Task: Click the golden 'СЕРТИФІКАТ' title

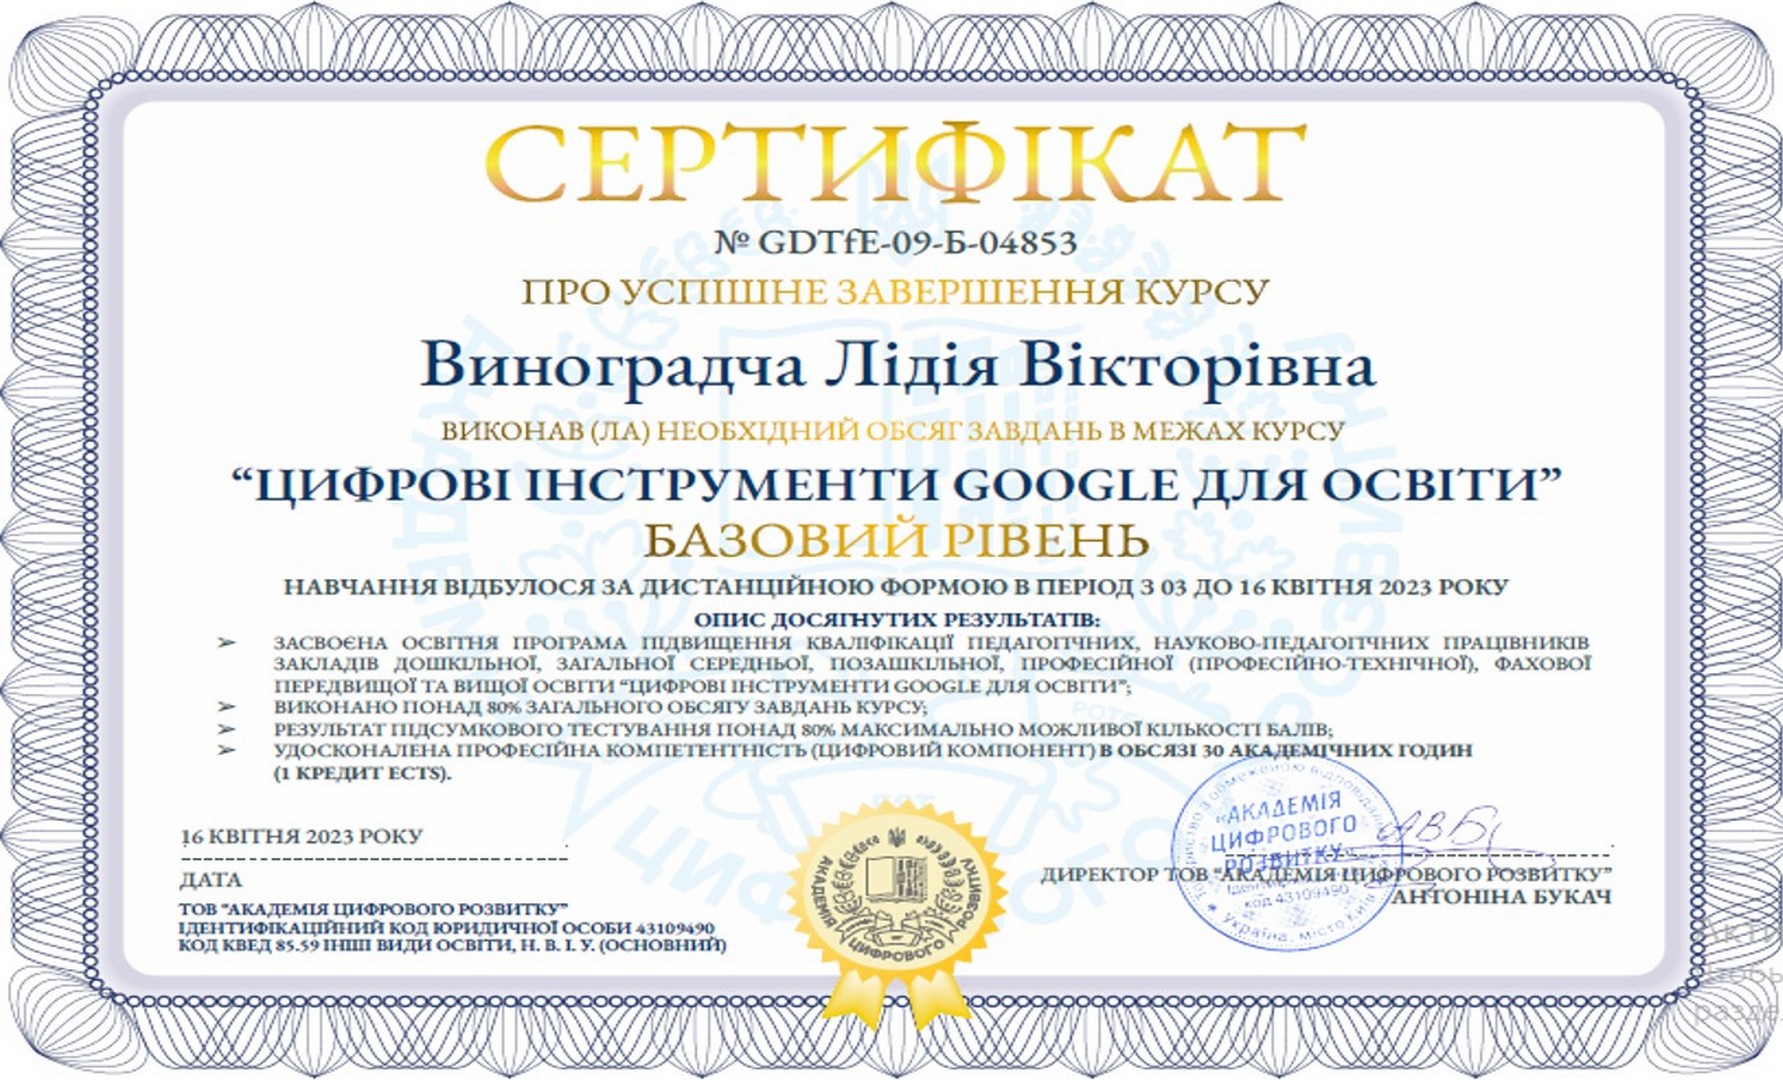Action: coord(895,163)
